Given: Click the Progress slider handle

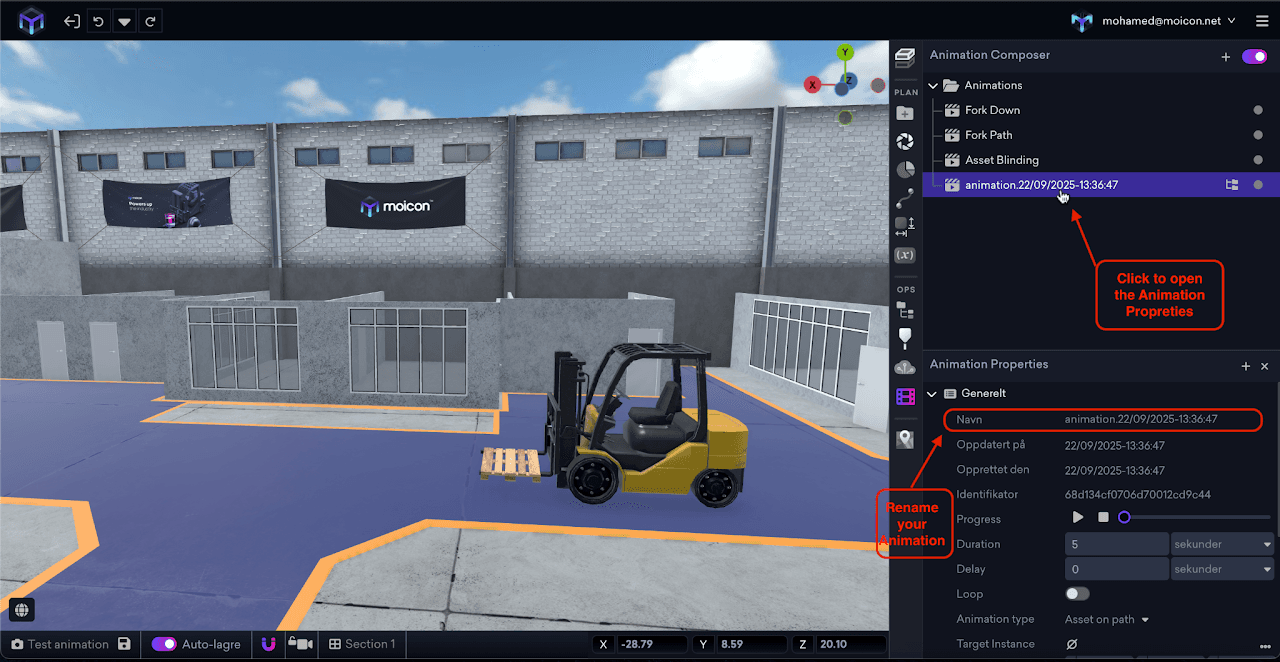Looking at the screenshot, I should (x=1124, y=517).
